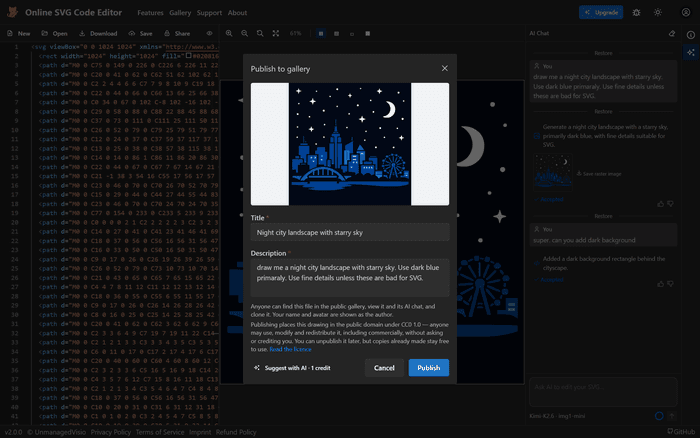Click the UnmanagedVisio footer link
This screenshot has width=700, height=438.
(57, 432)
